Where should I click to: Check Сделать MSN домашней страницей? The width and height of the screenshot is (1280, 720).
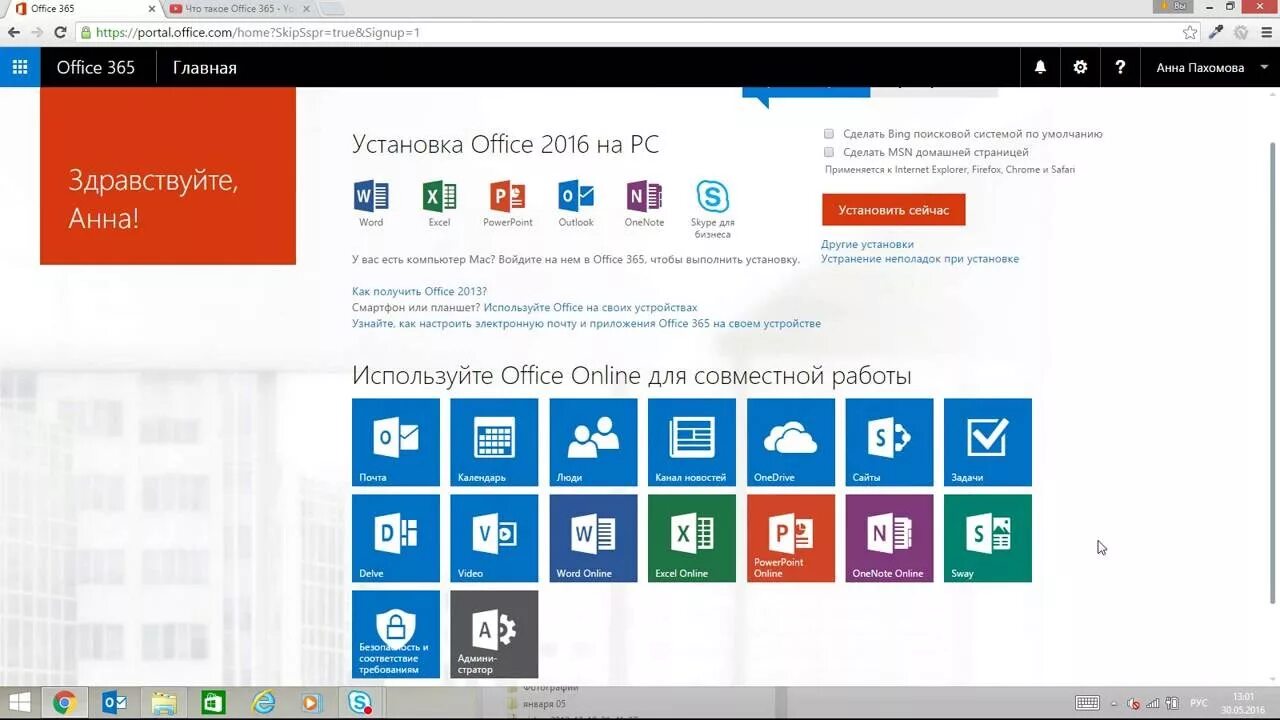[829, 152]
